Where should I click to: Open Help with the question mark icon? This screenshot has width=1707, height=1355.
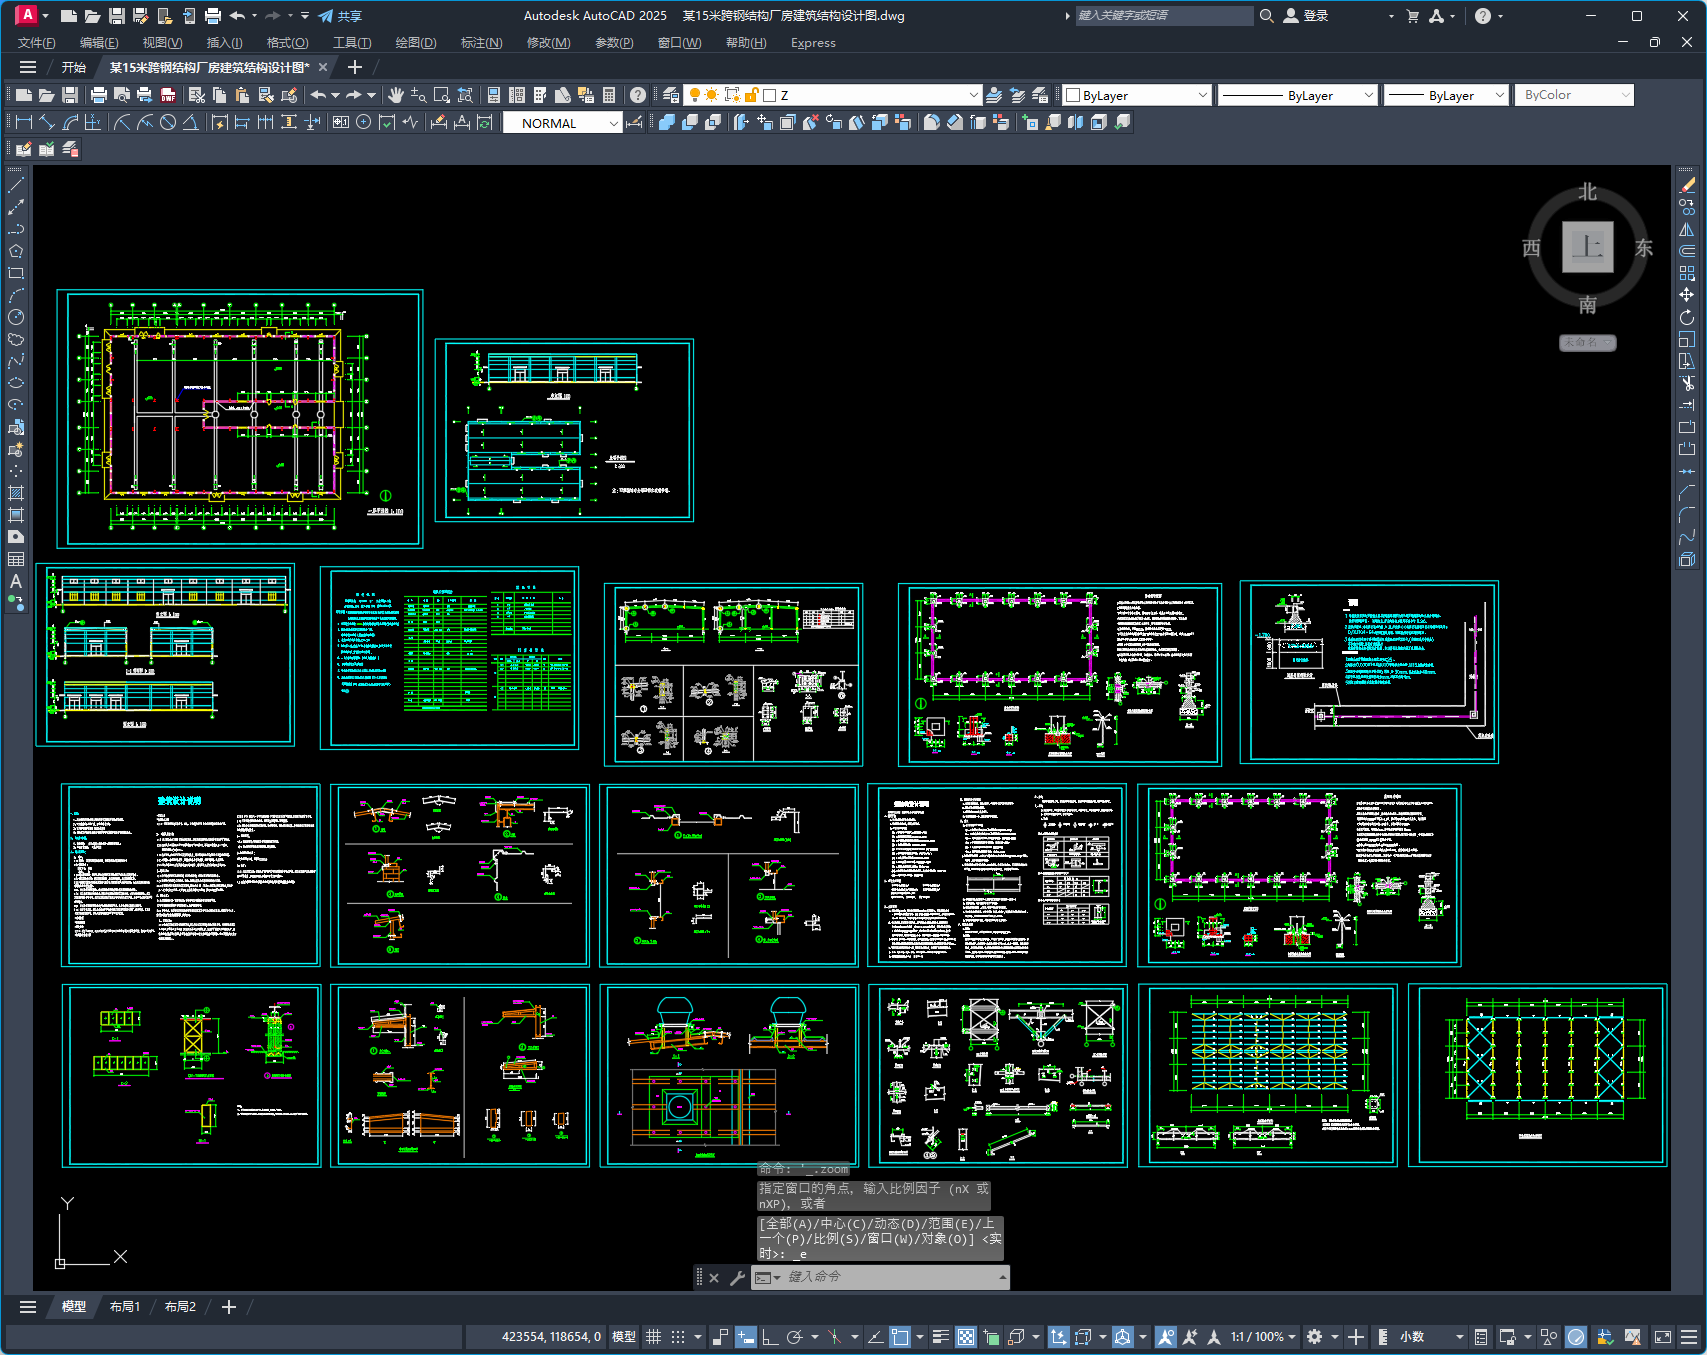(638, 95)
